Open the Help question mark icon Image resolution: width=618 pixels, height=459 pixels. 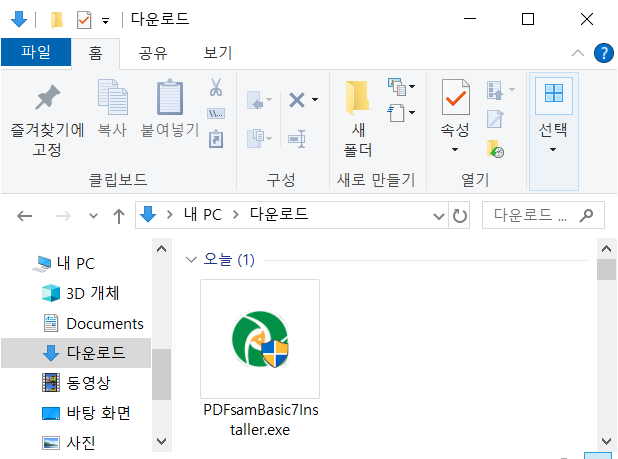603,53
